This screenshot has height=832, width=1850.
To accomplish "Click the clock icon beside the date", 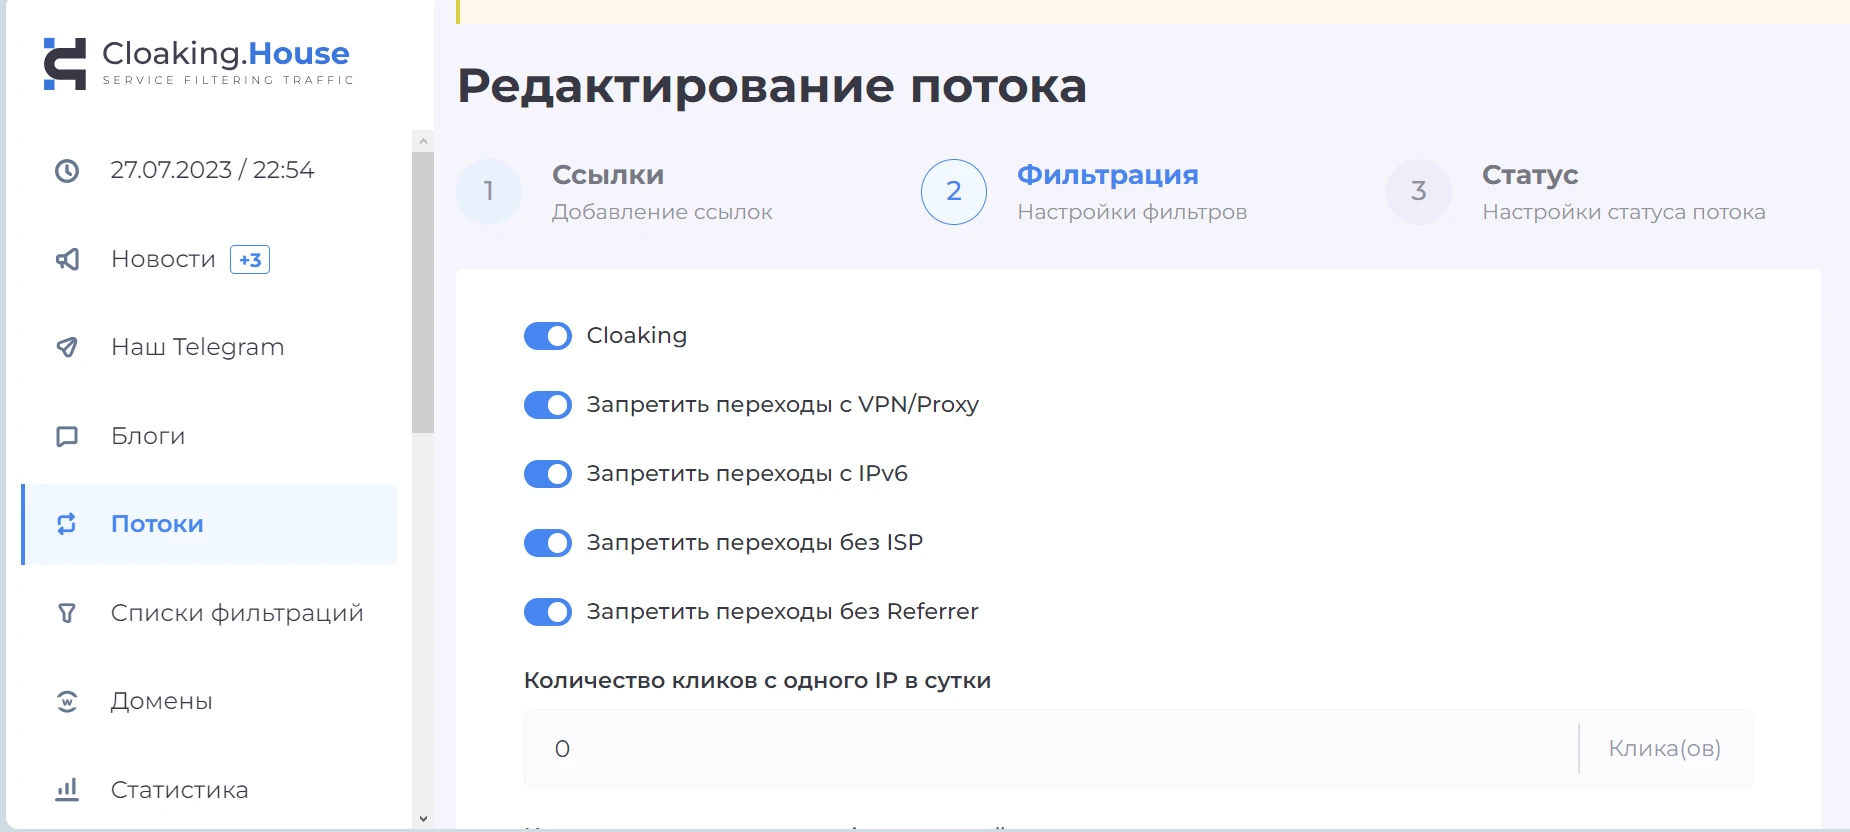I will click(67, 171).
